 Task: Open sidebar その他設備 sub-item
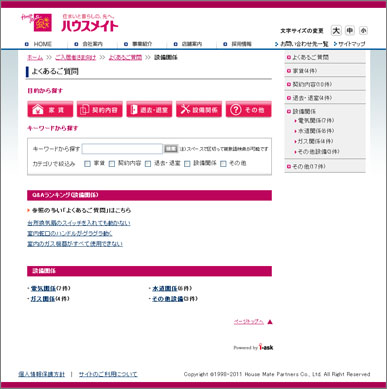coord(318,152)
